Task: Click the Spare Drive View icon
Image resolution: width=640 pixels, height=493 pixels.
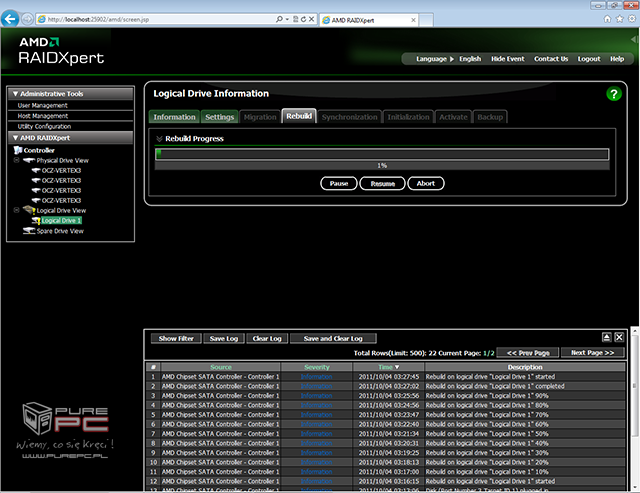Action: pos(29,231)
